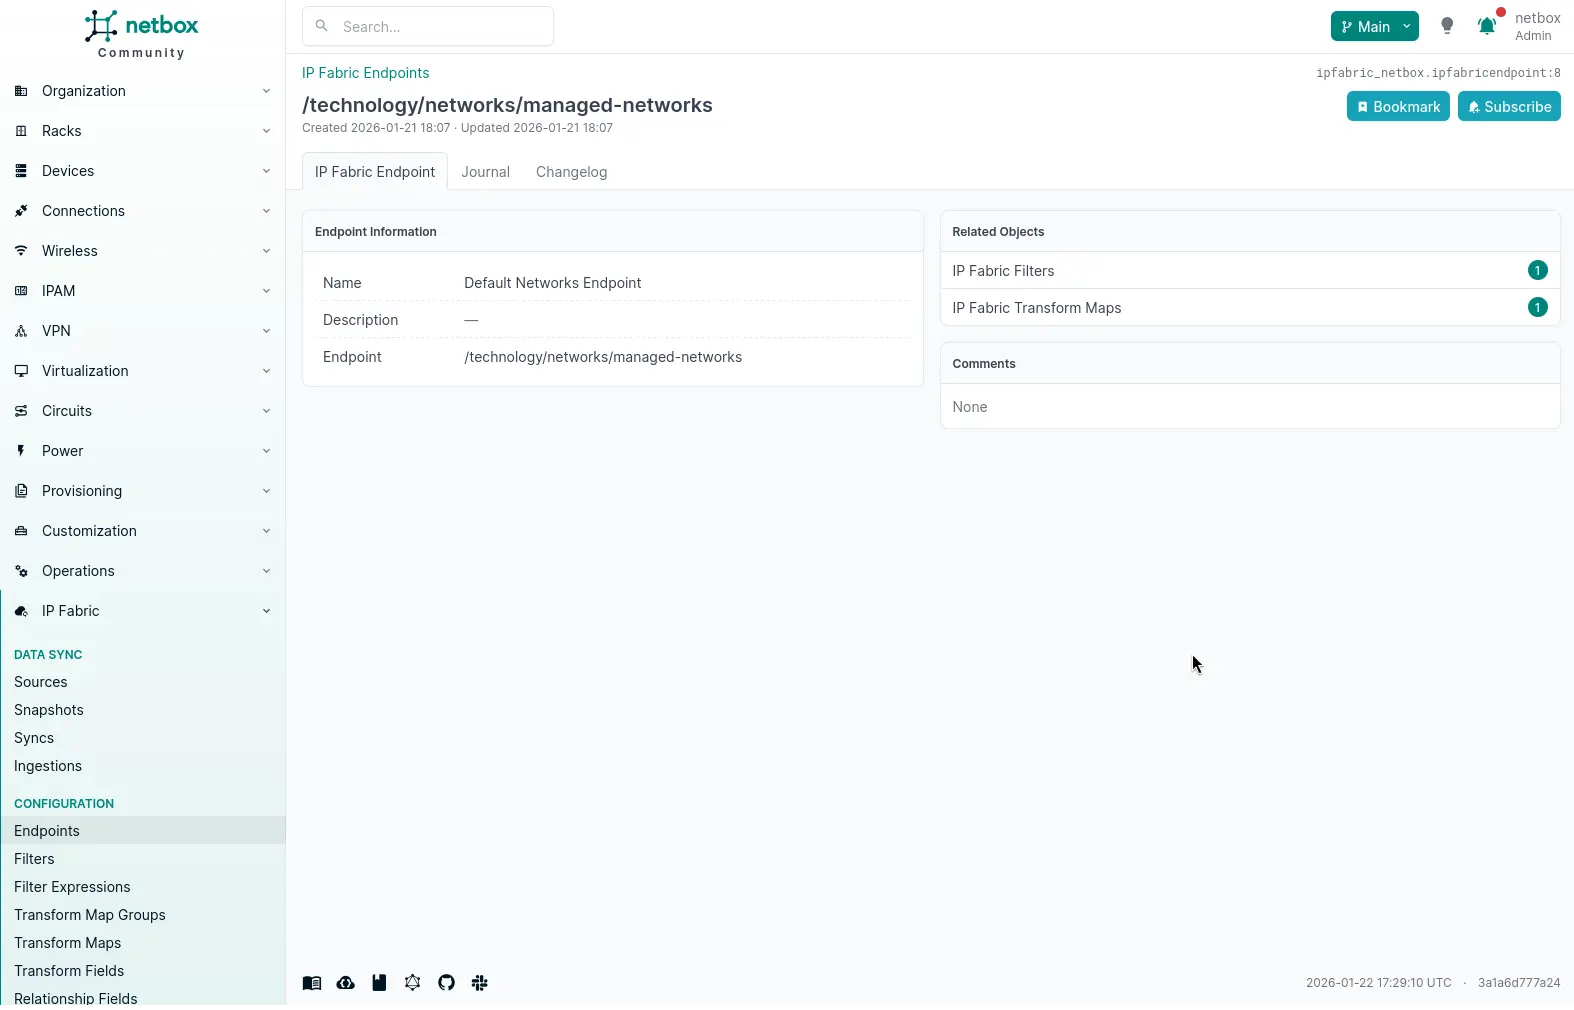Open IP Fabric Endpoints breadcrumb link
1574x1010 pixels.
tap(366, 73)
